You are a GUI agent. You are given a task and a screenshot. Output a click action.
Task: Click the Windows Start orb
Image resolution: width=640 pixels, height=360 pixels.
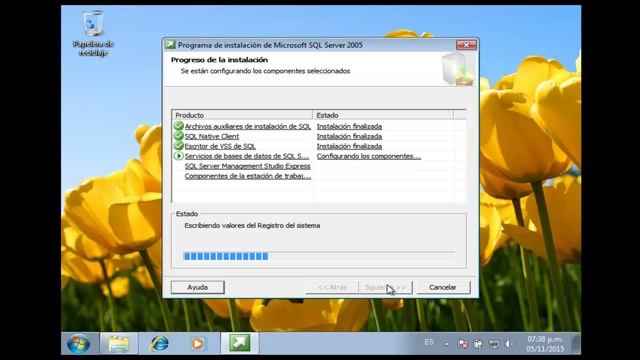tap(78, 344)
